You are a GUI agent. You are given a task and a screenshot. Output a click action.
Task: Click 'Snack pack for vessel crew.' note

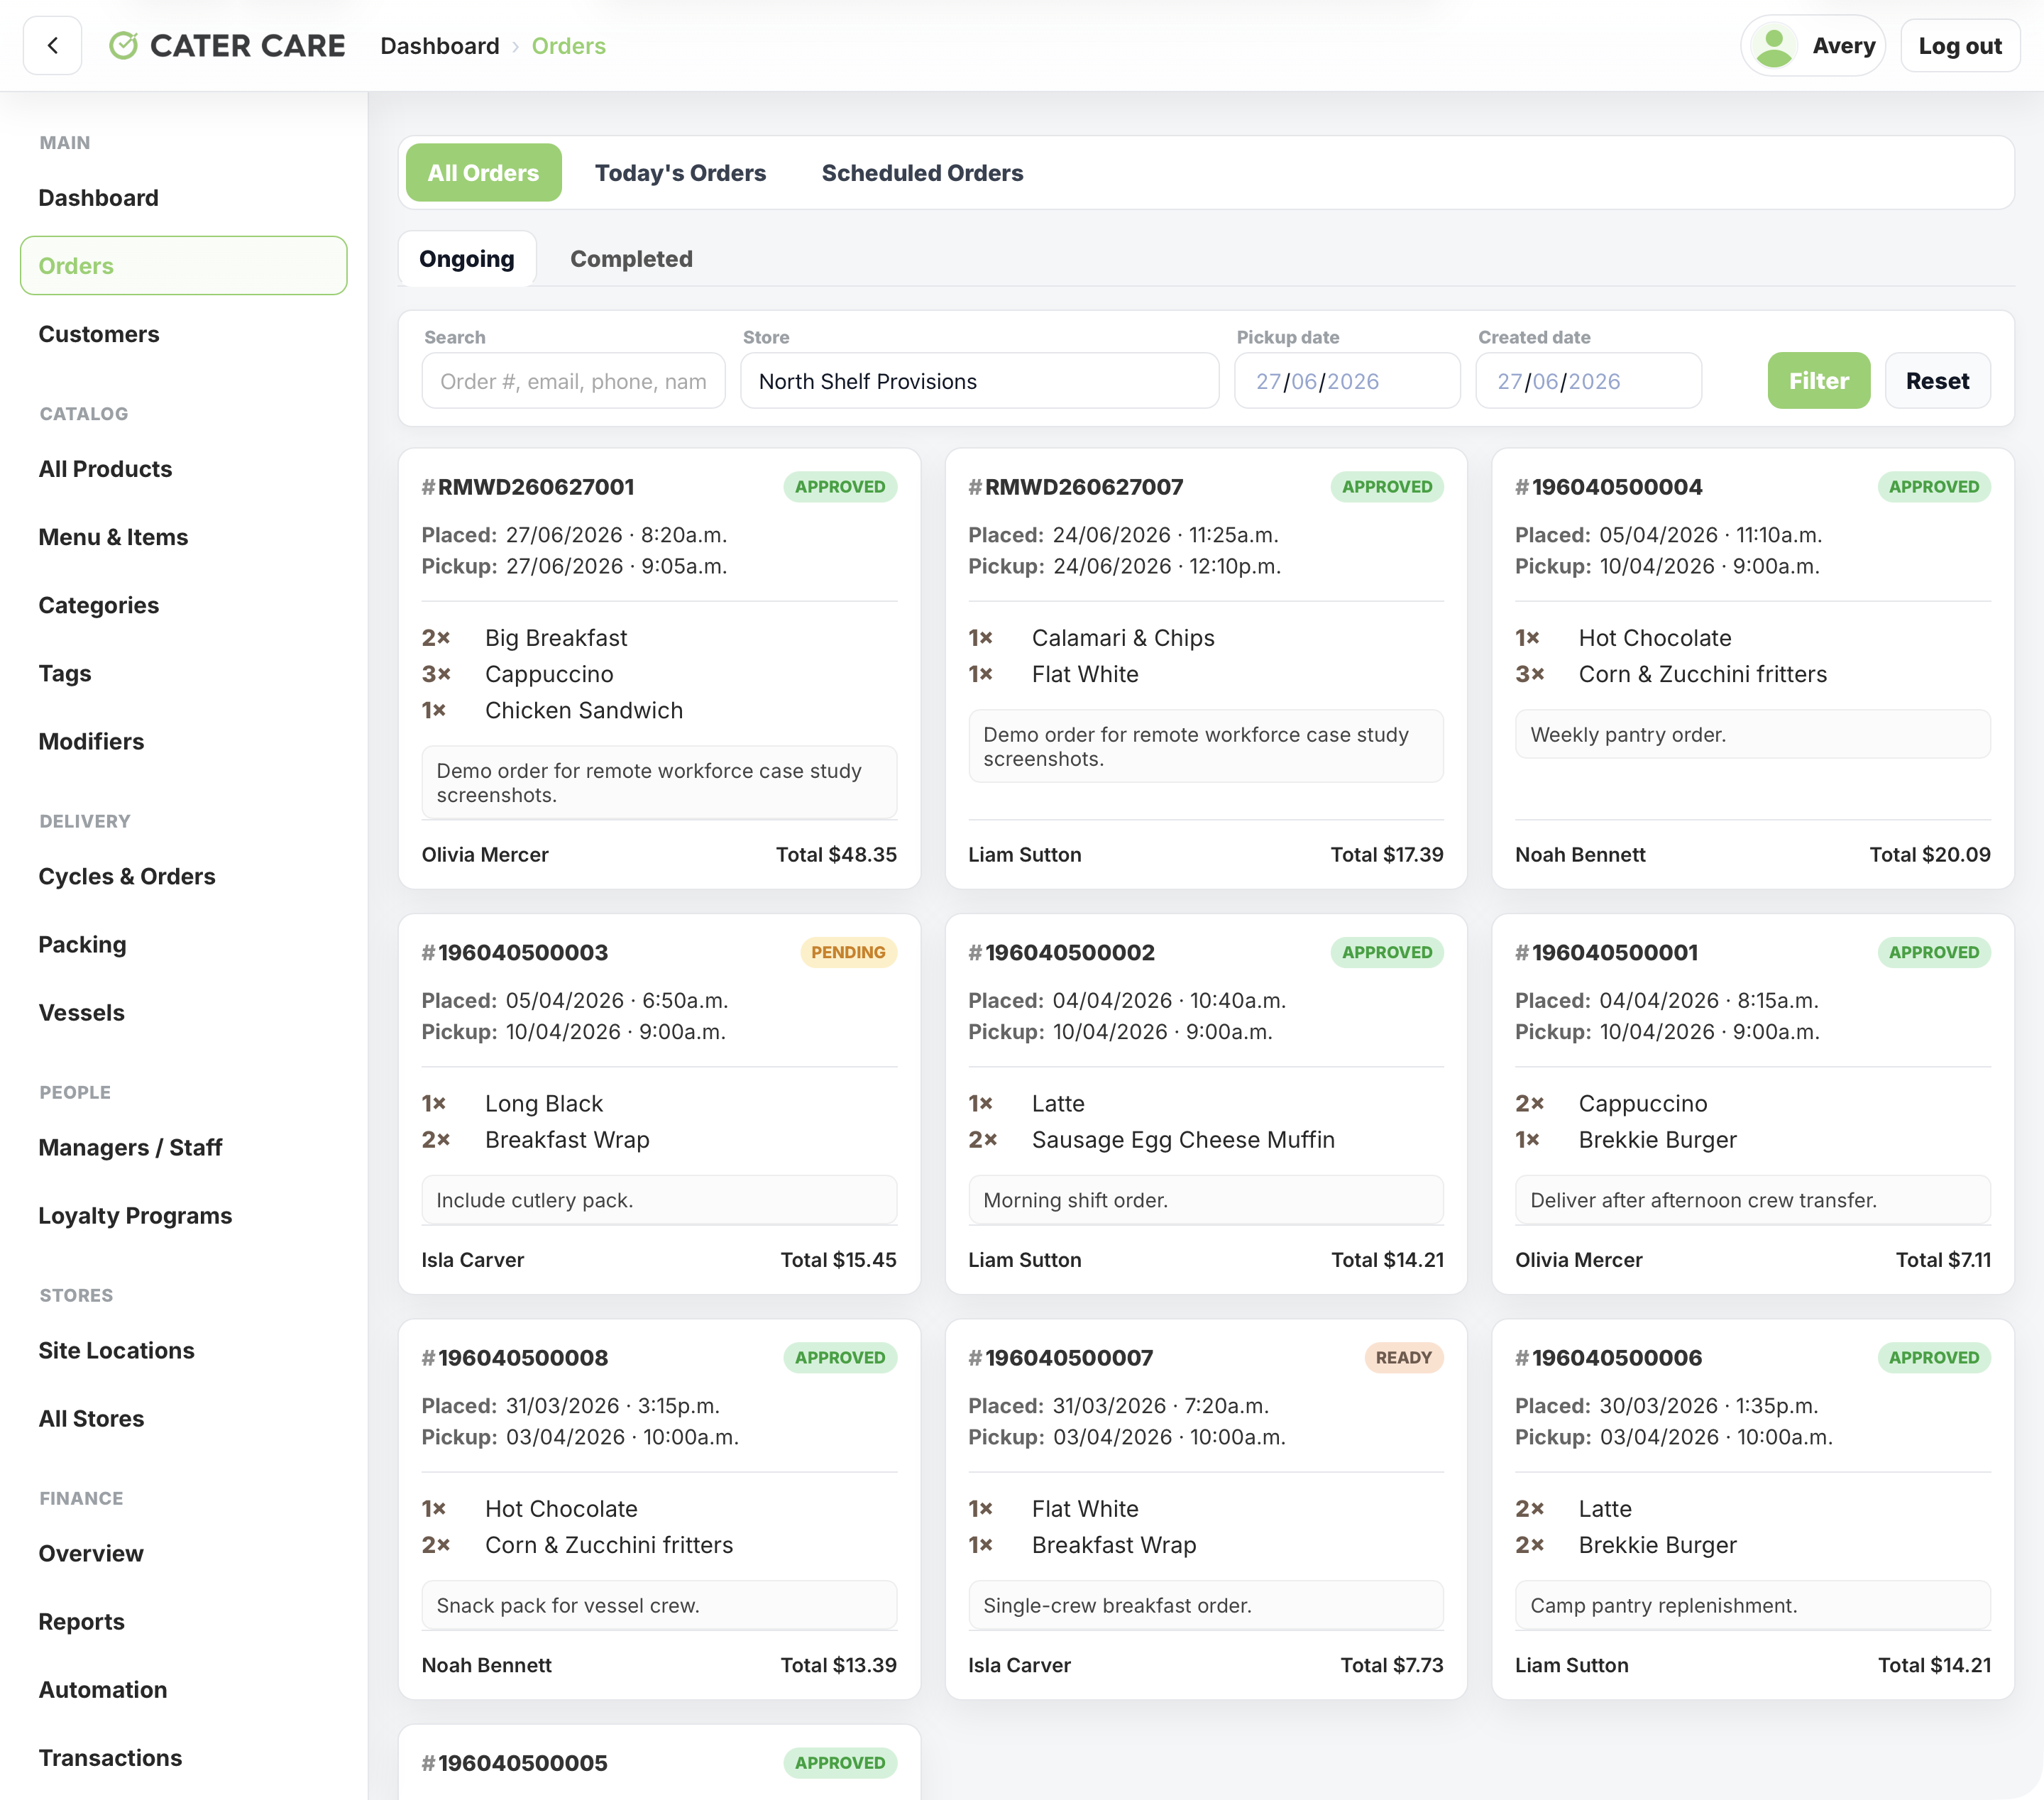[x=659, y=1605]
